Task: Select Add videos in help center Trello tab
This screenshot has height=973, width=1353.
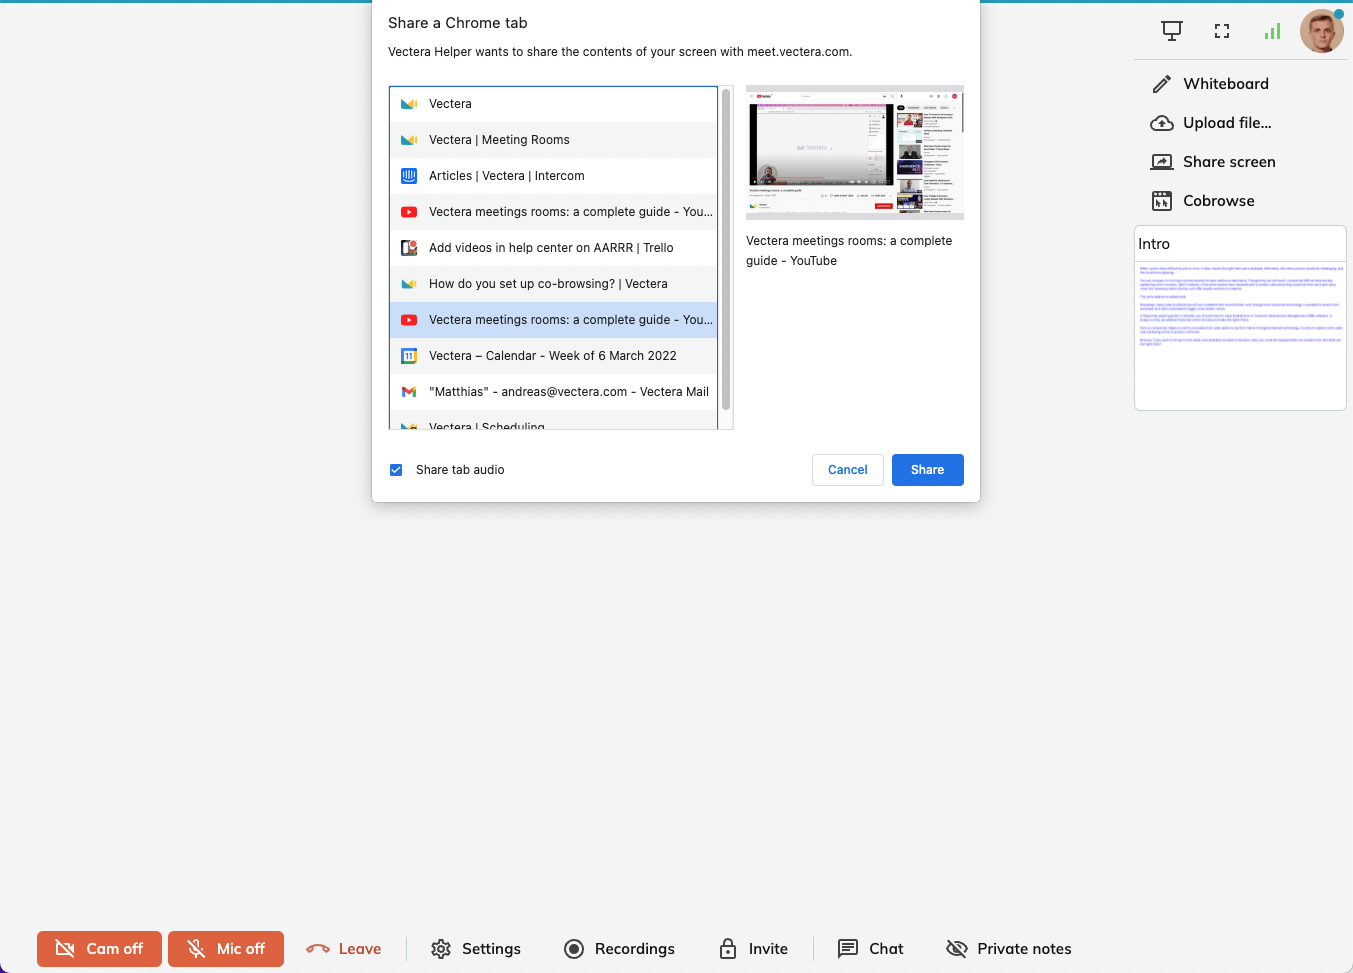Action: point(554,248)
